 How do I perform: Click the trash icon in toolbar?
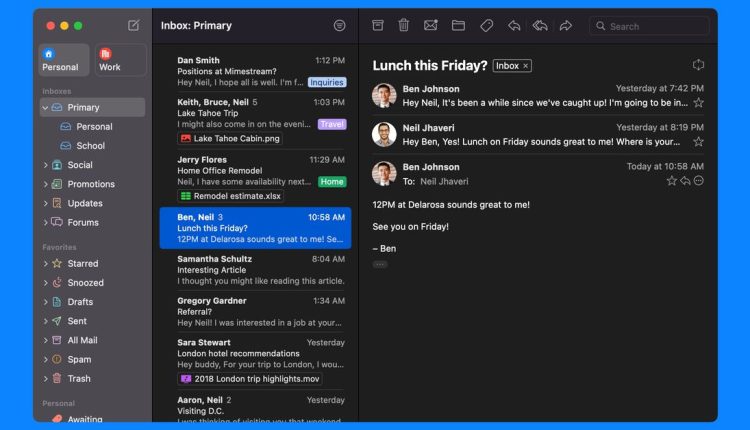coord(404,25)
